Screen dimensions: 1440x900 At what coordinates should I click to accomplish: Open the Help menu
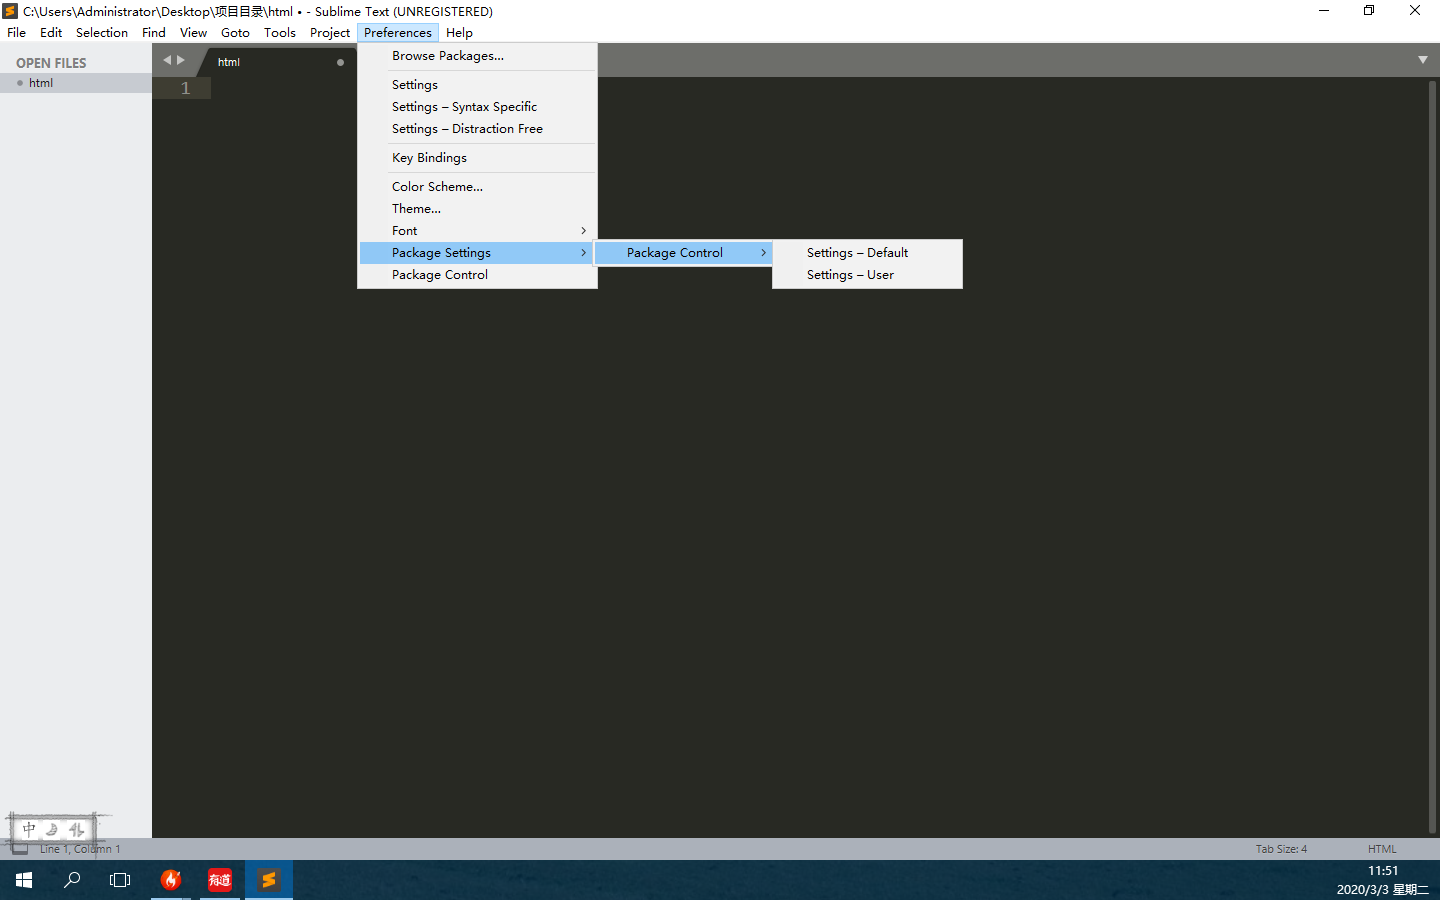click(459, 32)
